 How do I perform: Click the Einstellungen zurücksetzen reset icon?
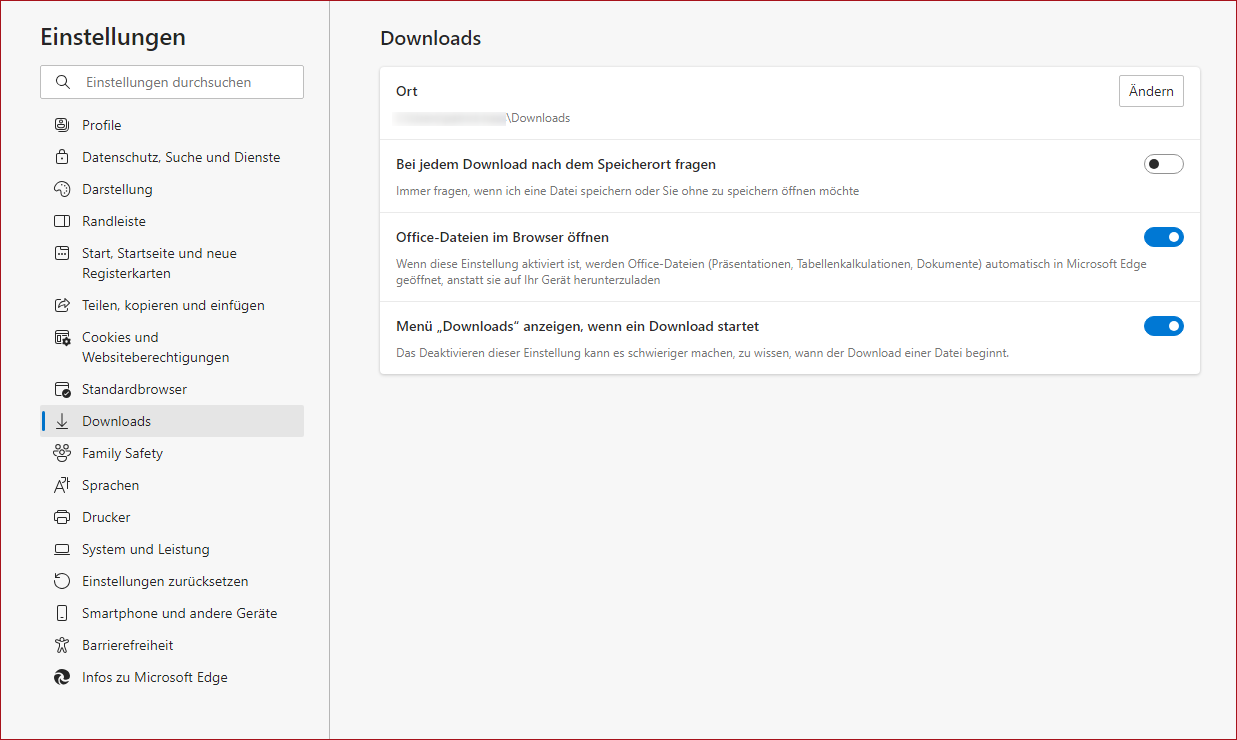[x=62, y=581]
